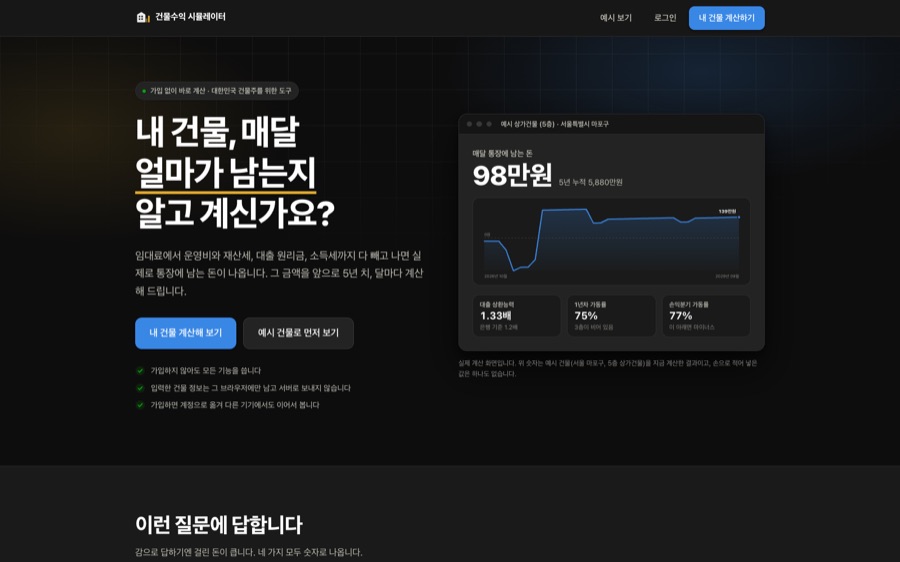Click the window-control dots in the preview card title bar
This screenshot has width=900, height=562.
pyautogui.click(x=479, y=124)
